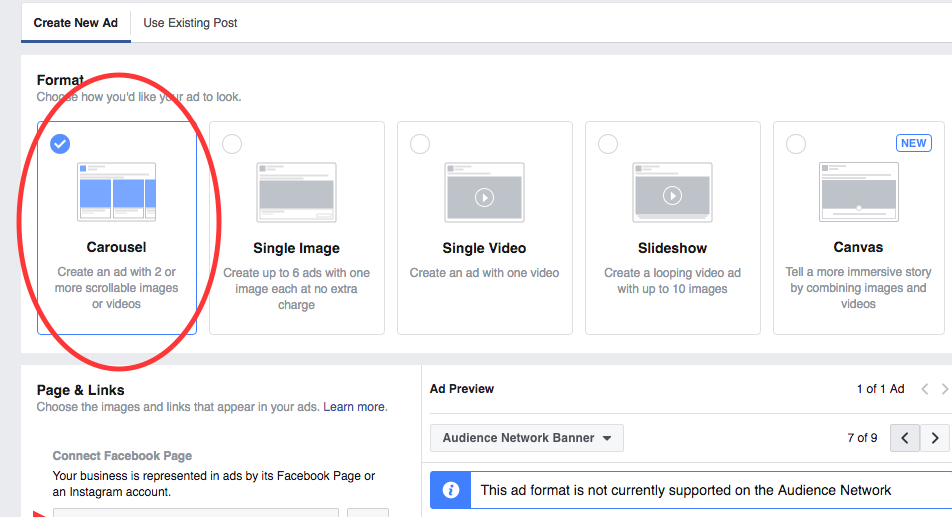Image resolution: width=952 pixels, height=517 pixels.
Task: Click the Carousel format preview icon
Action: click(x=117, y=191)
